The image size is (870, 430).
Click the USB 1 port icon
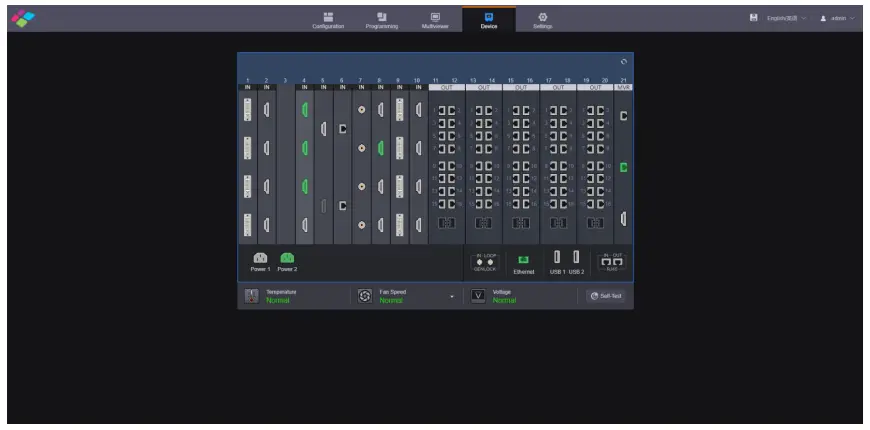557,257
